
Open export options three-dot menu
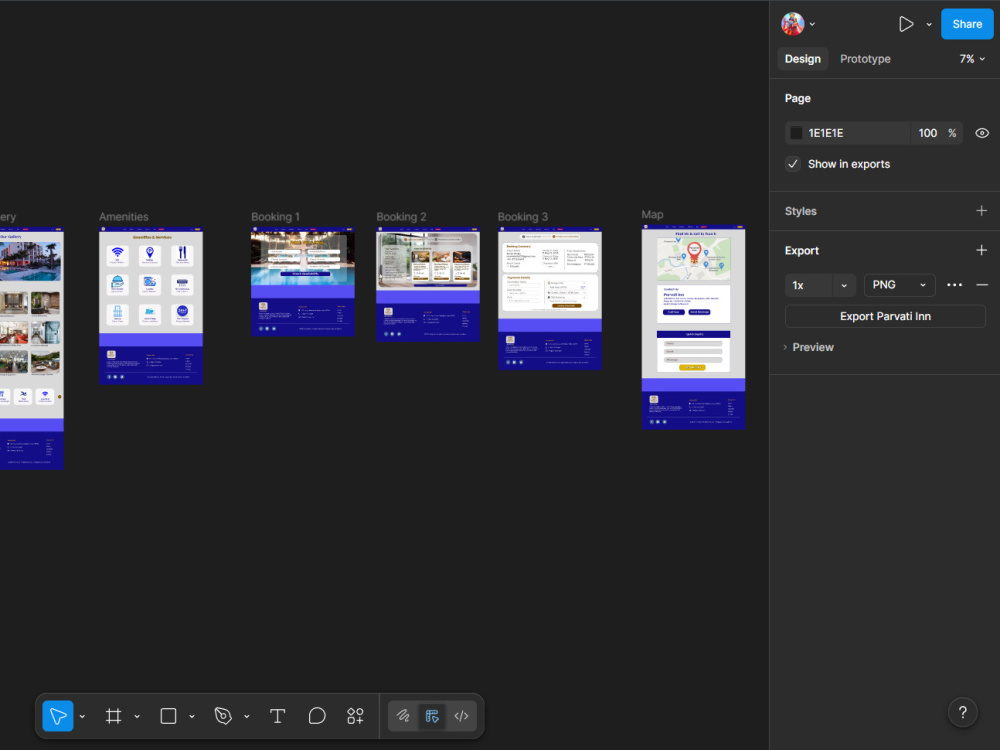tap(954, 285)
